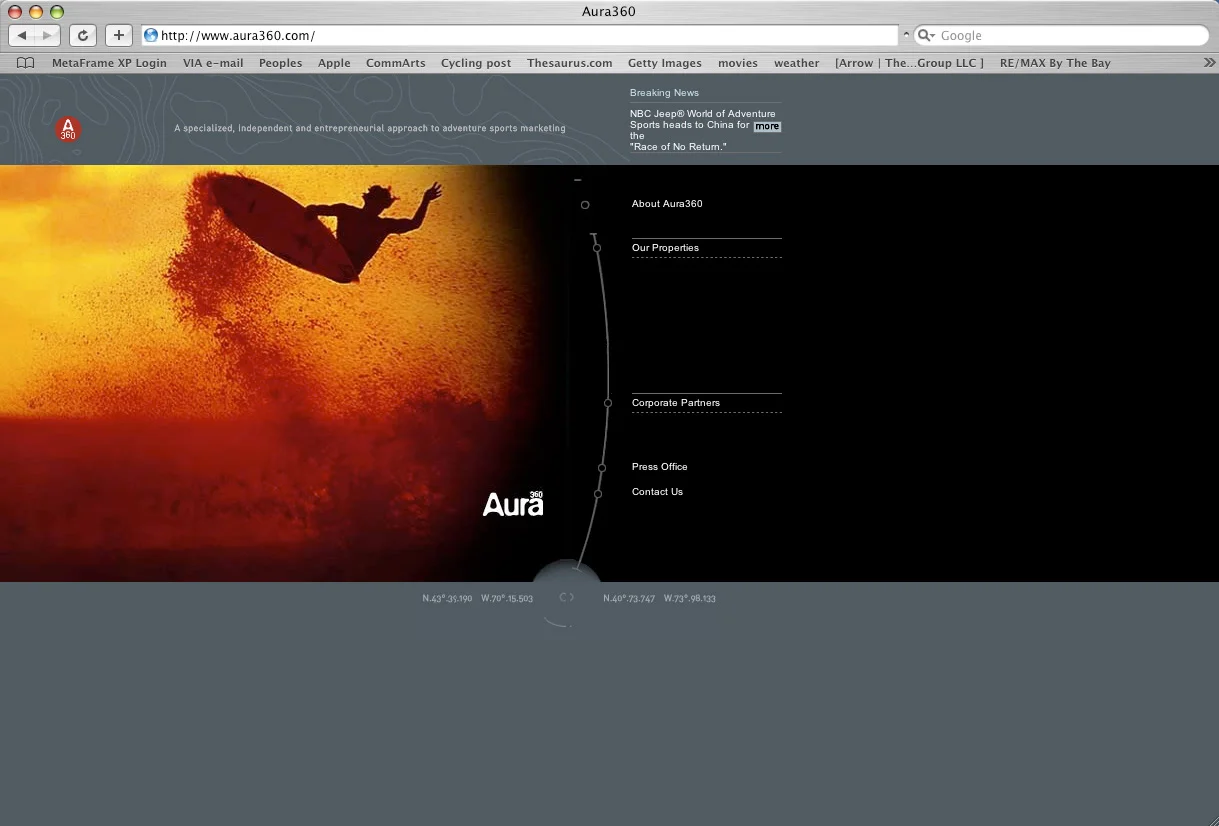Open the RE/MAX By The Bay bookmark
1219x826 pixels.
pyautogui.click(x=1055, y=63)
